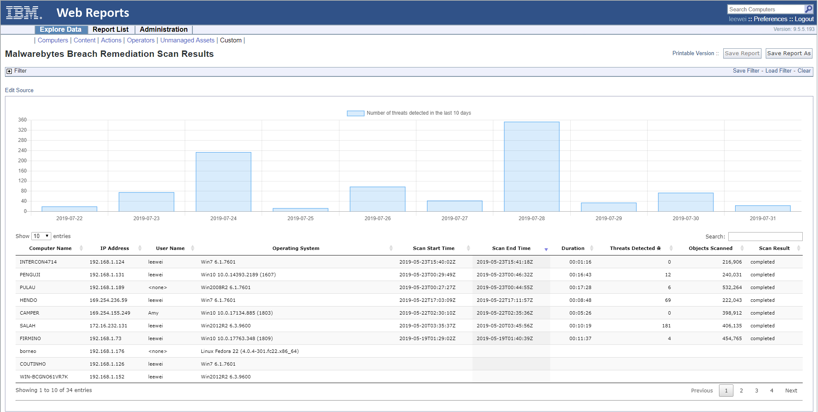Select the COUTINHO computer name cell
Viewport: 818px width, 412px height.
[31, 365]
